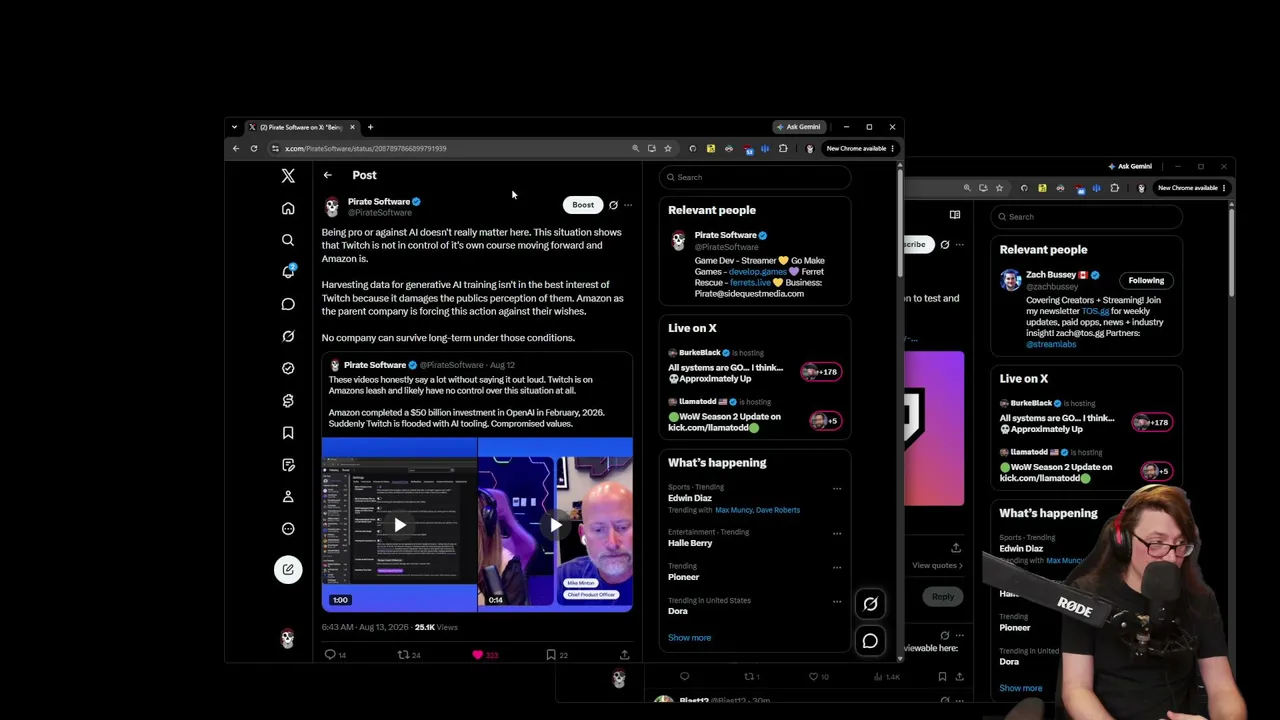1280x720 pixels.
Task: Open Profile in X sidebar
Action: (x=288, y=497)
